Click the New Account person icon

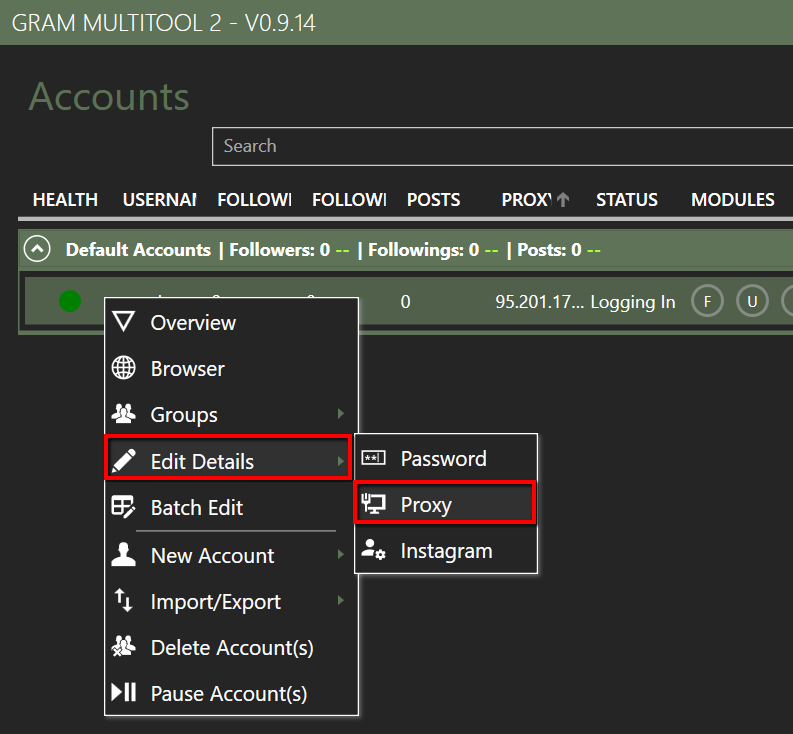[123, 554]
